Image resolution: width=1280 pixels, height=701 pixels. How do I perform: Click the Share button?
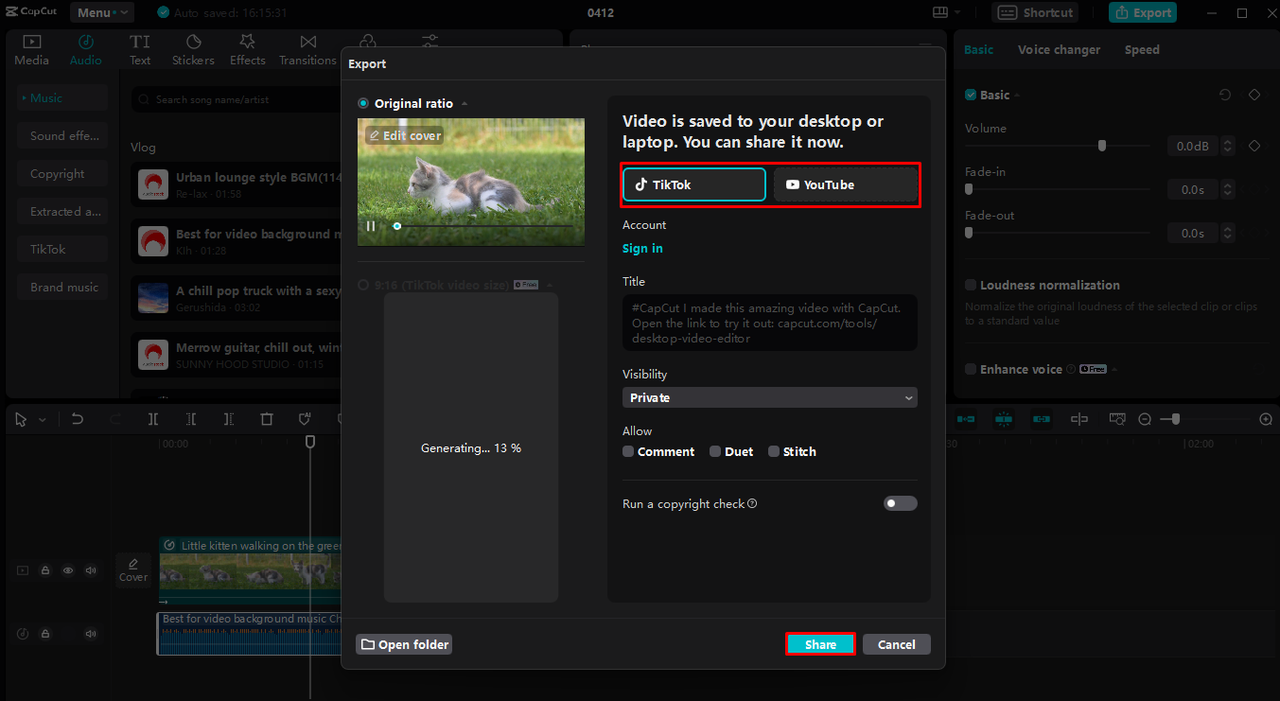[820, 645]
